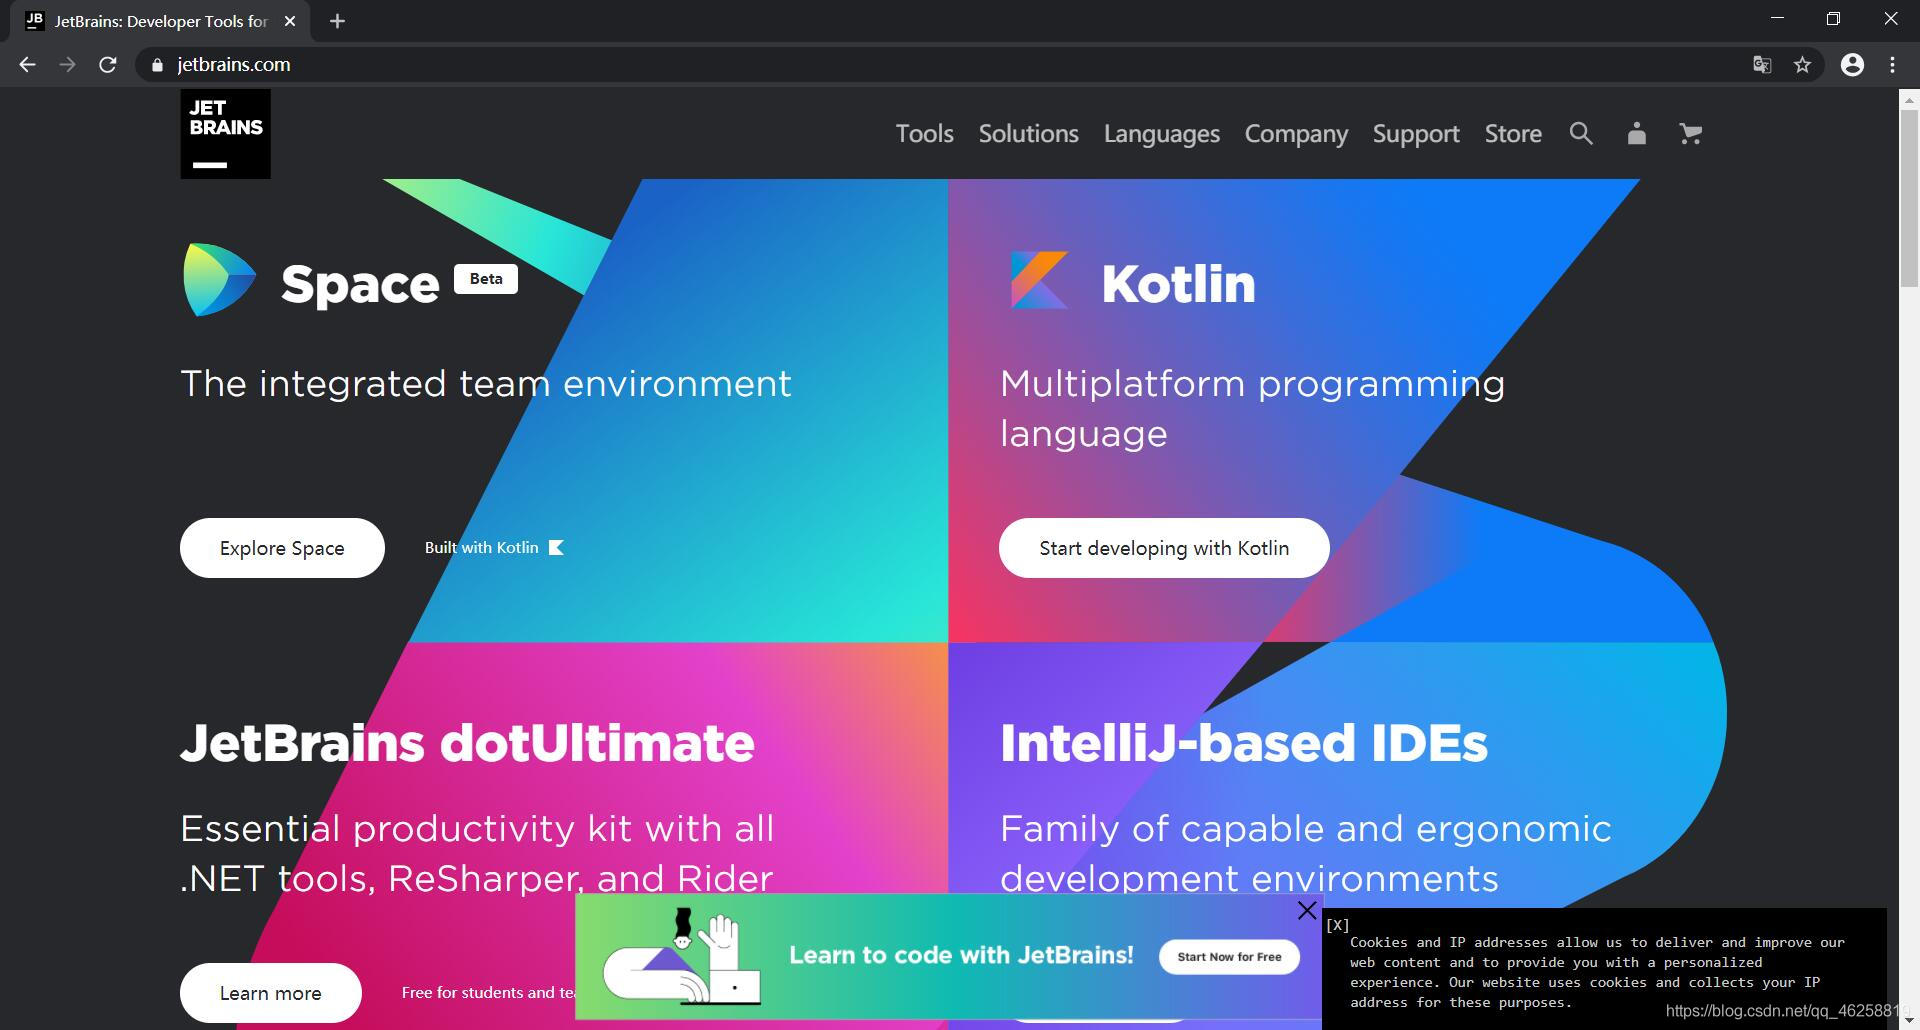
Task: Click the JB favicon on the tab
Action: 35,20
